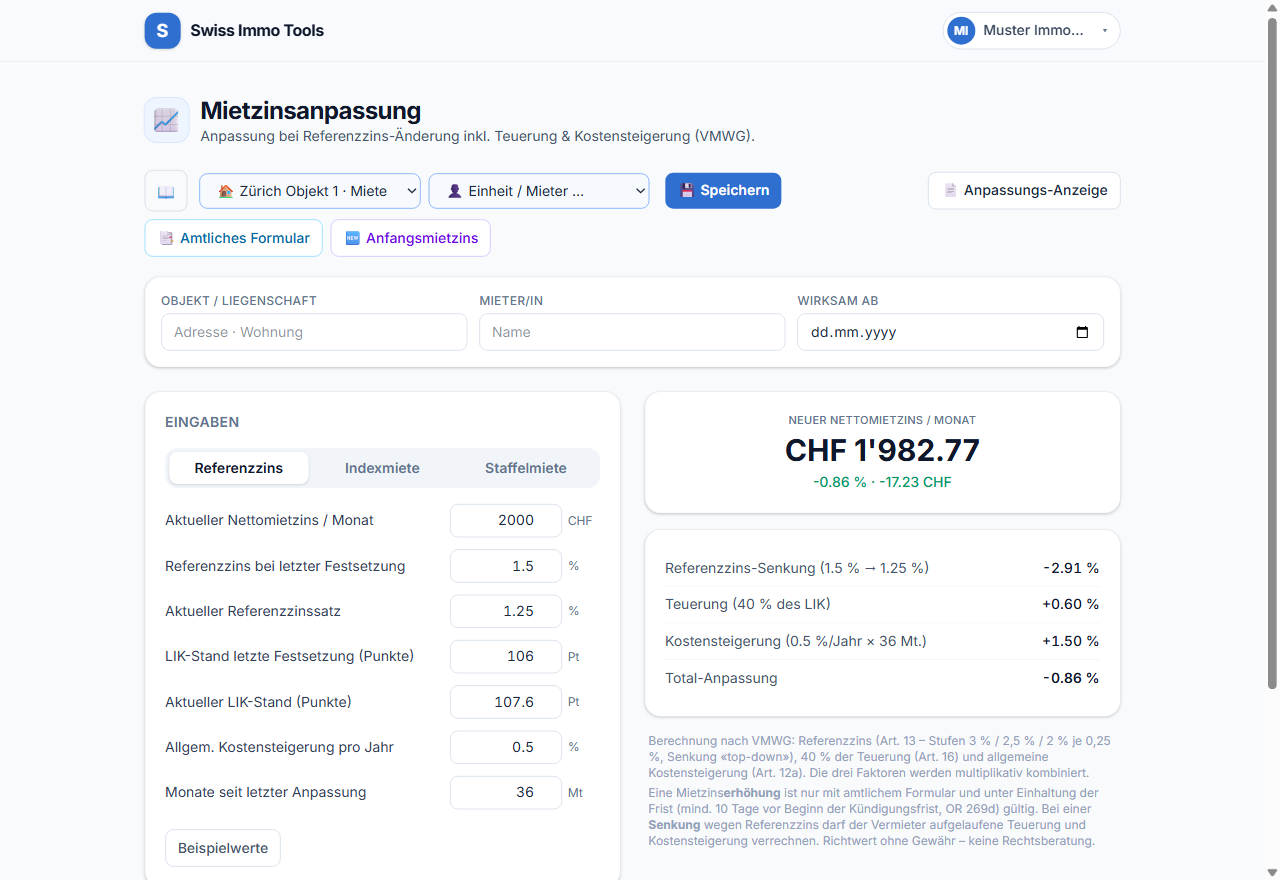Edit Monate seit letzter Anpassung field
This screenshot has height=880, width=1280.
click(506, 792)
